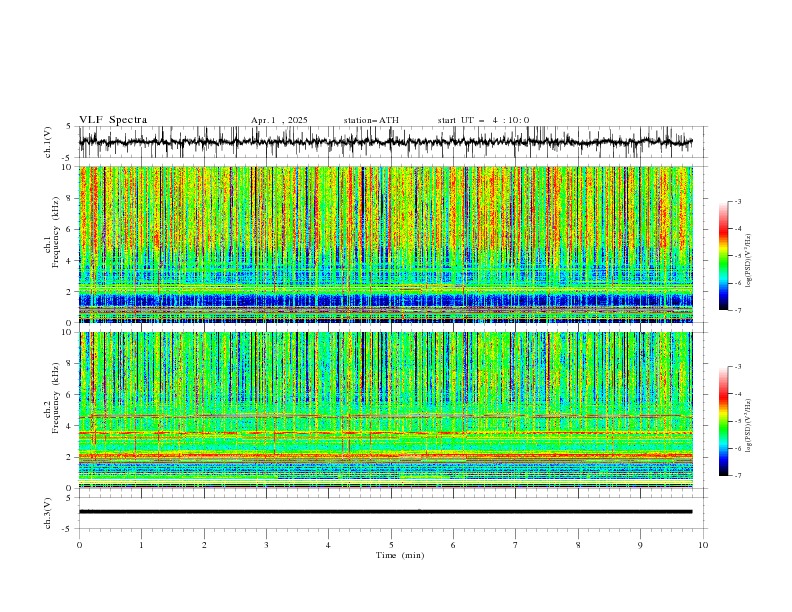
Task: Click the ch.3 flat black trace
Action: 386,512
